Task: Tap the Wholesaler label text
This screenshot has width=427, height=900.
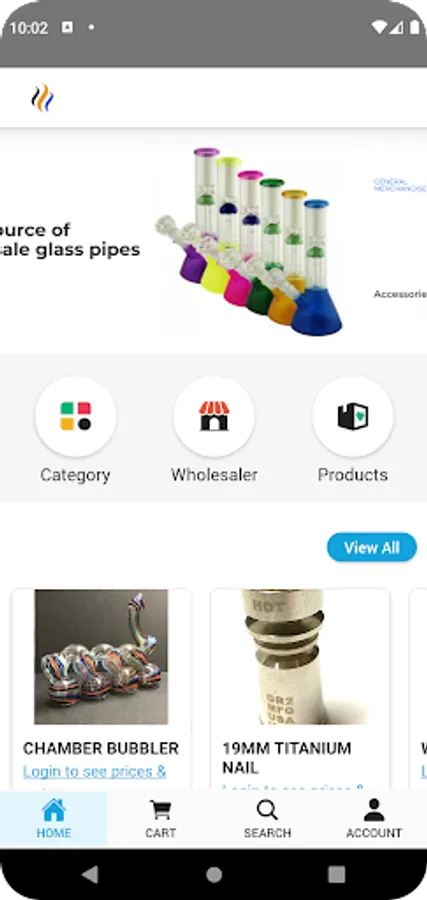Action: tap(214, 475)
